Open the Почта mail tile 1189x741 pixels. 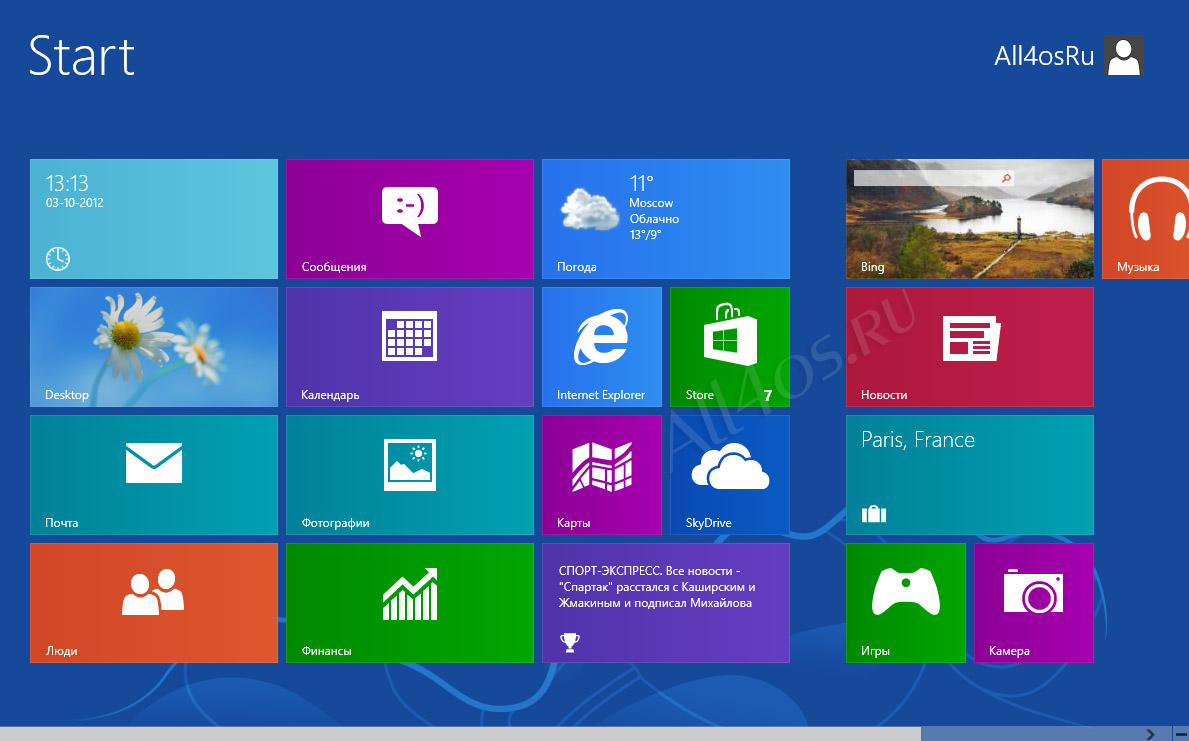[154, 475]
